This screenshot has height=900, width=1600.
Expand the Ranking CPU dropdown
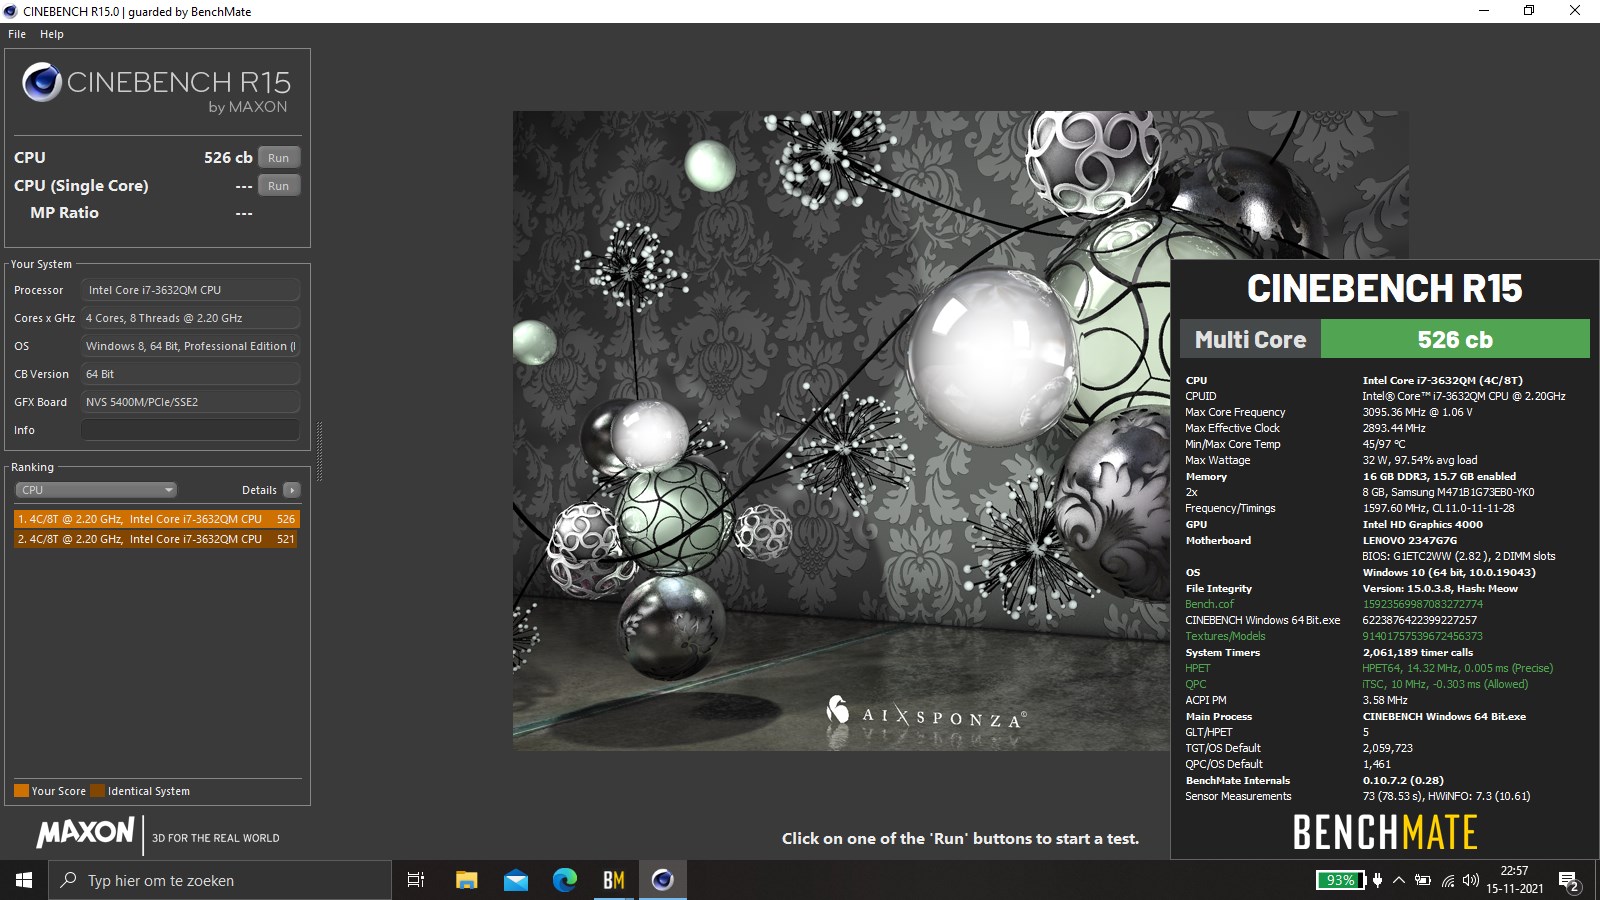pos(96,490)
